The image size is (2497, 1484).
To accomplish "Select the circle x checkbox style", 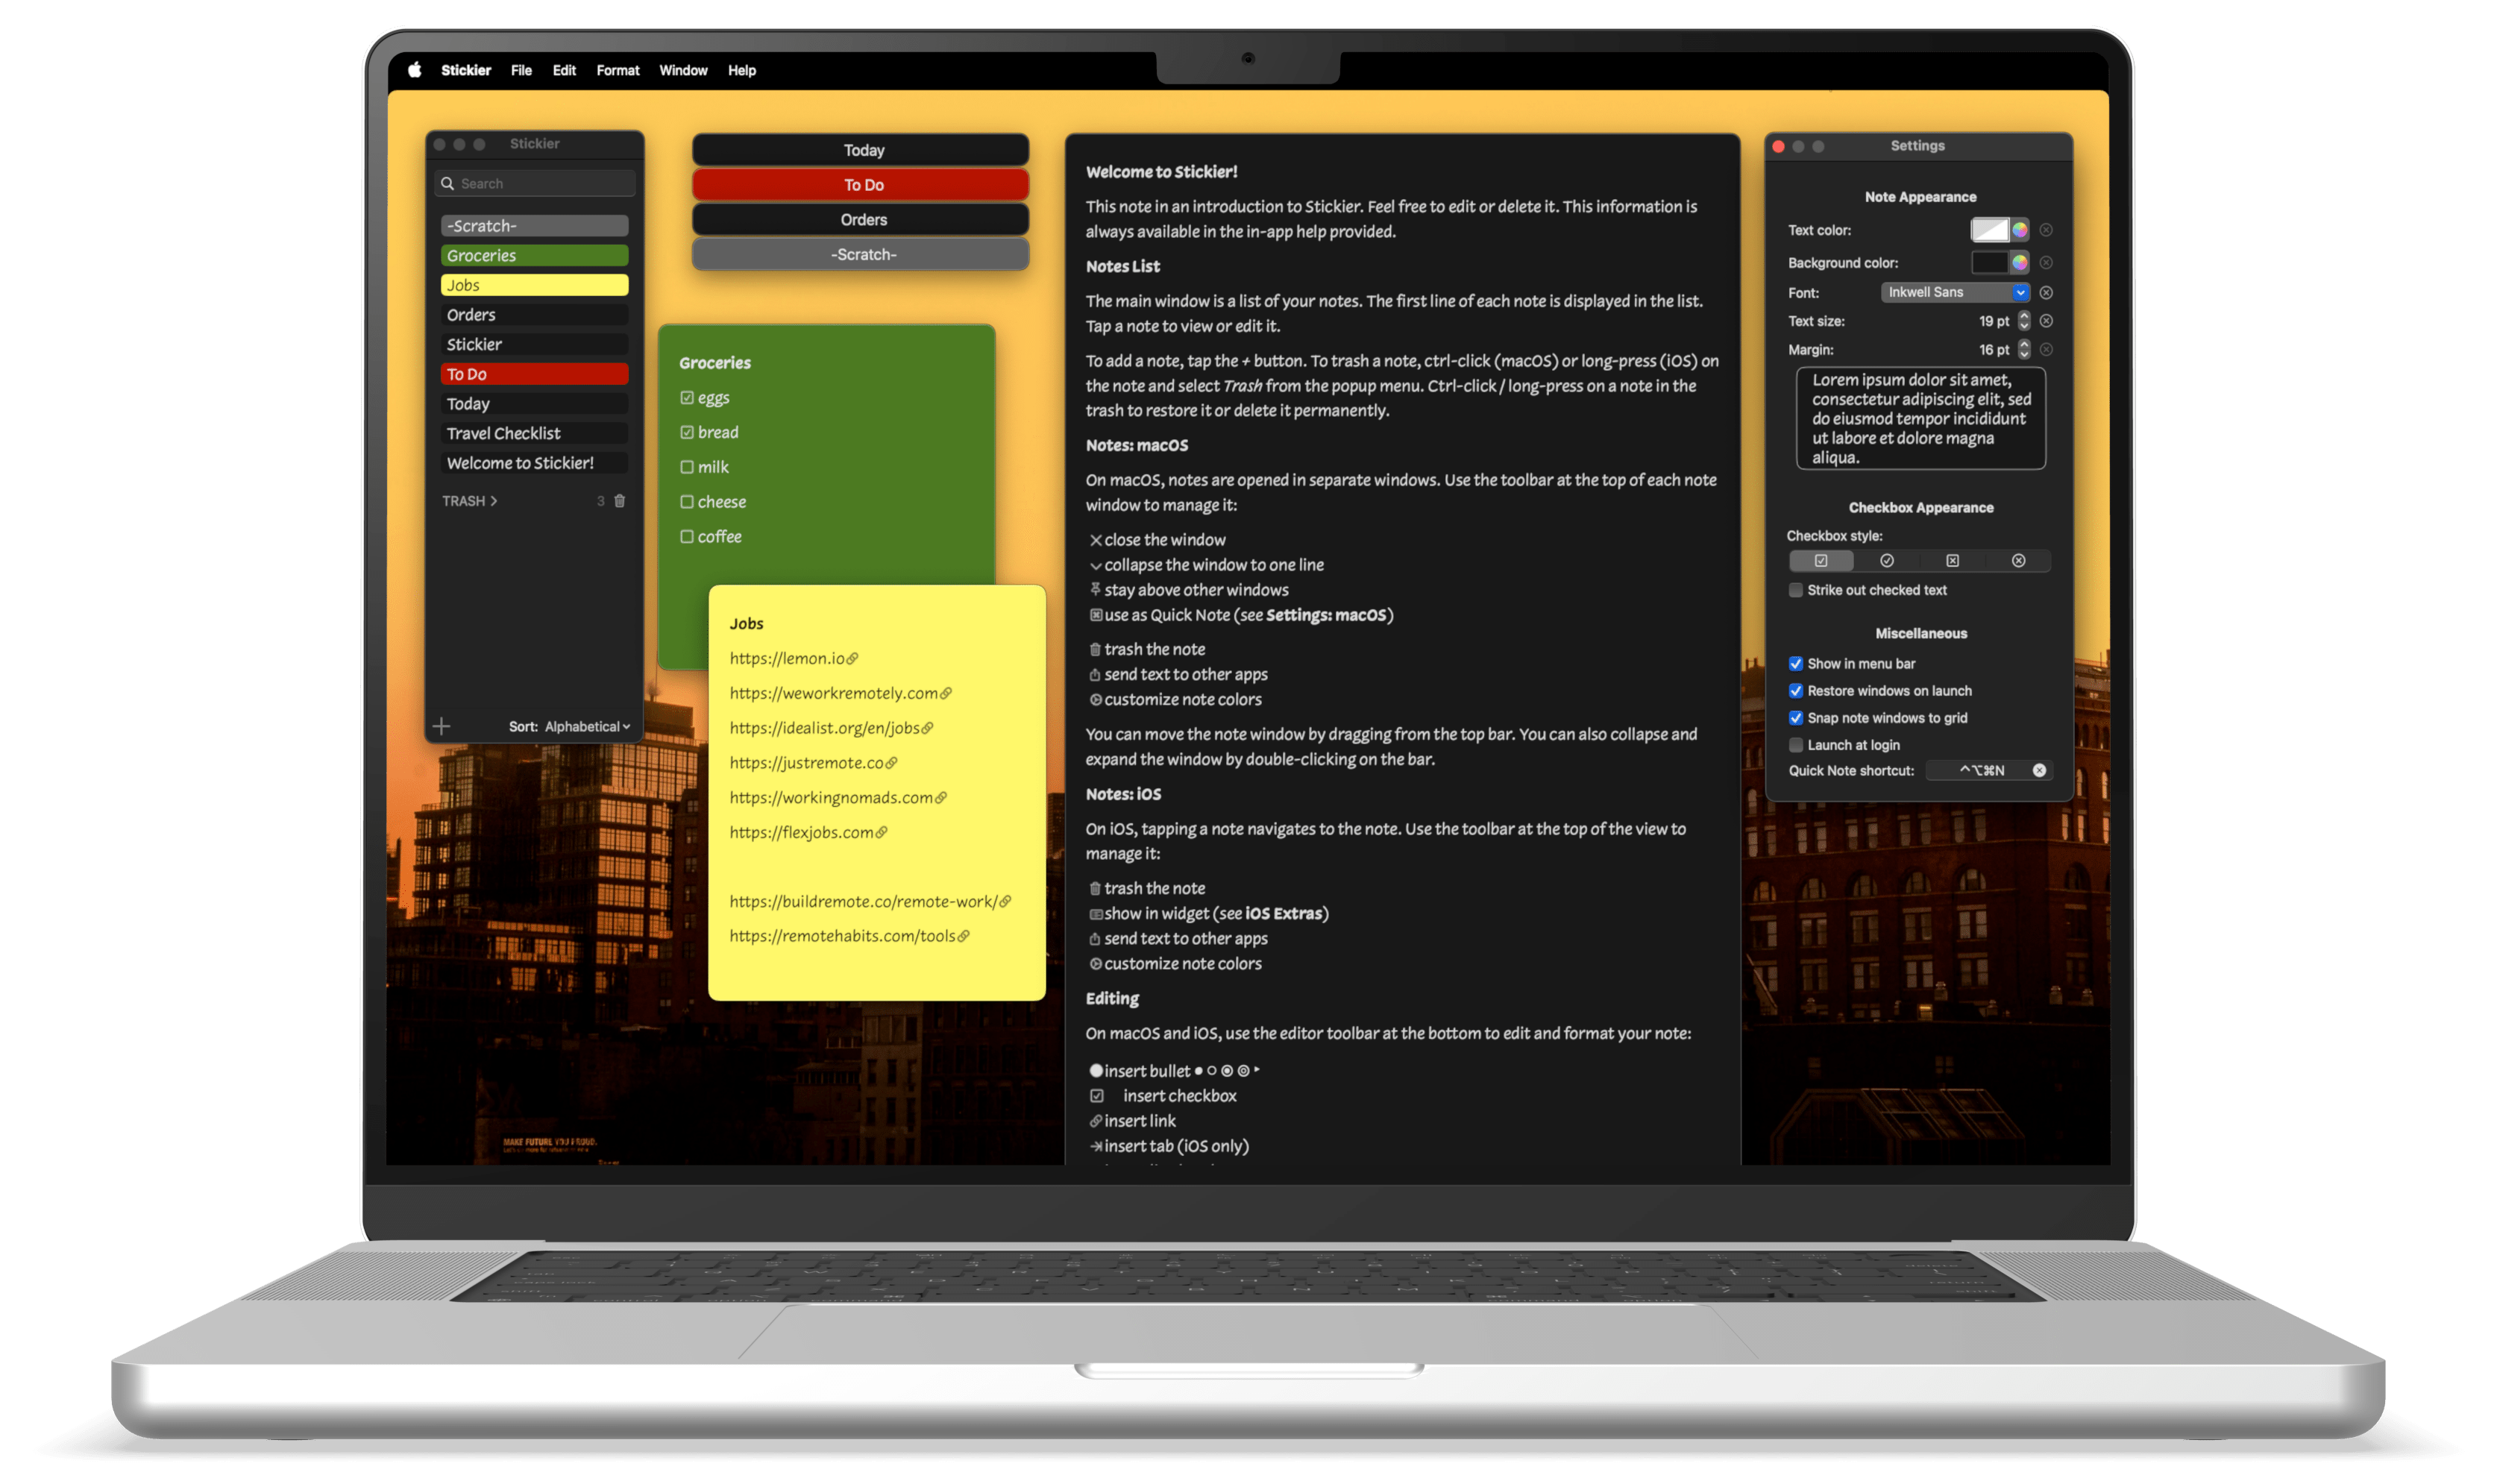I will (2018, 561).
